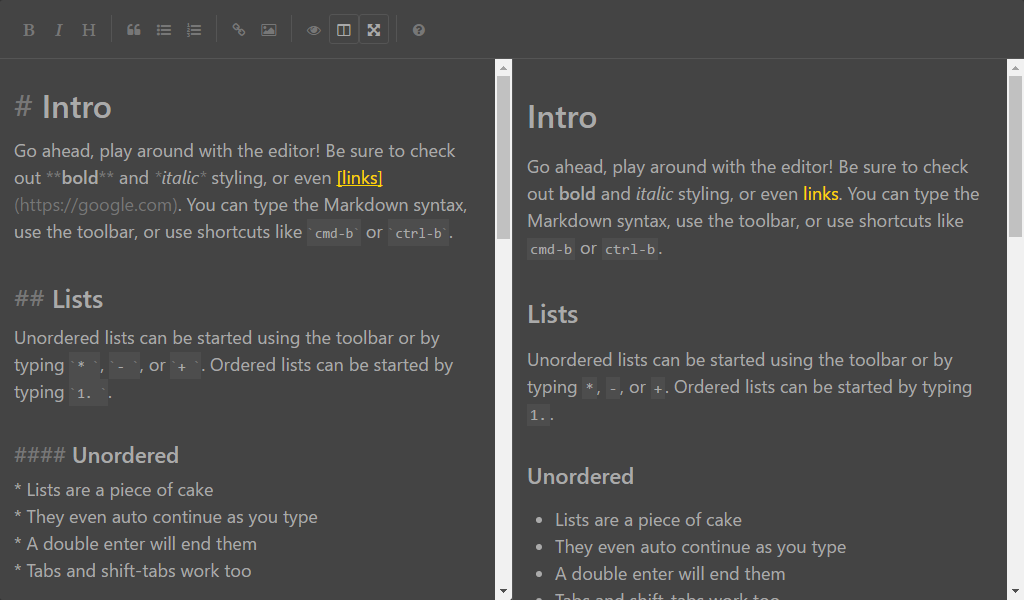
Task: Toggle bold formatting in the toolbar
Action: [29, 30]
